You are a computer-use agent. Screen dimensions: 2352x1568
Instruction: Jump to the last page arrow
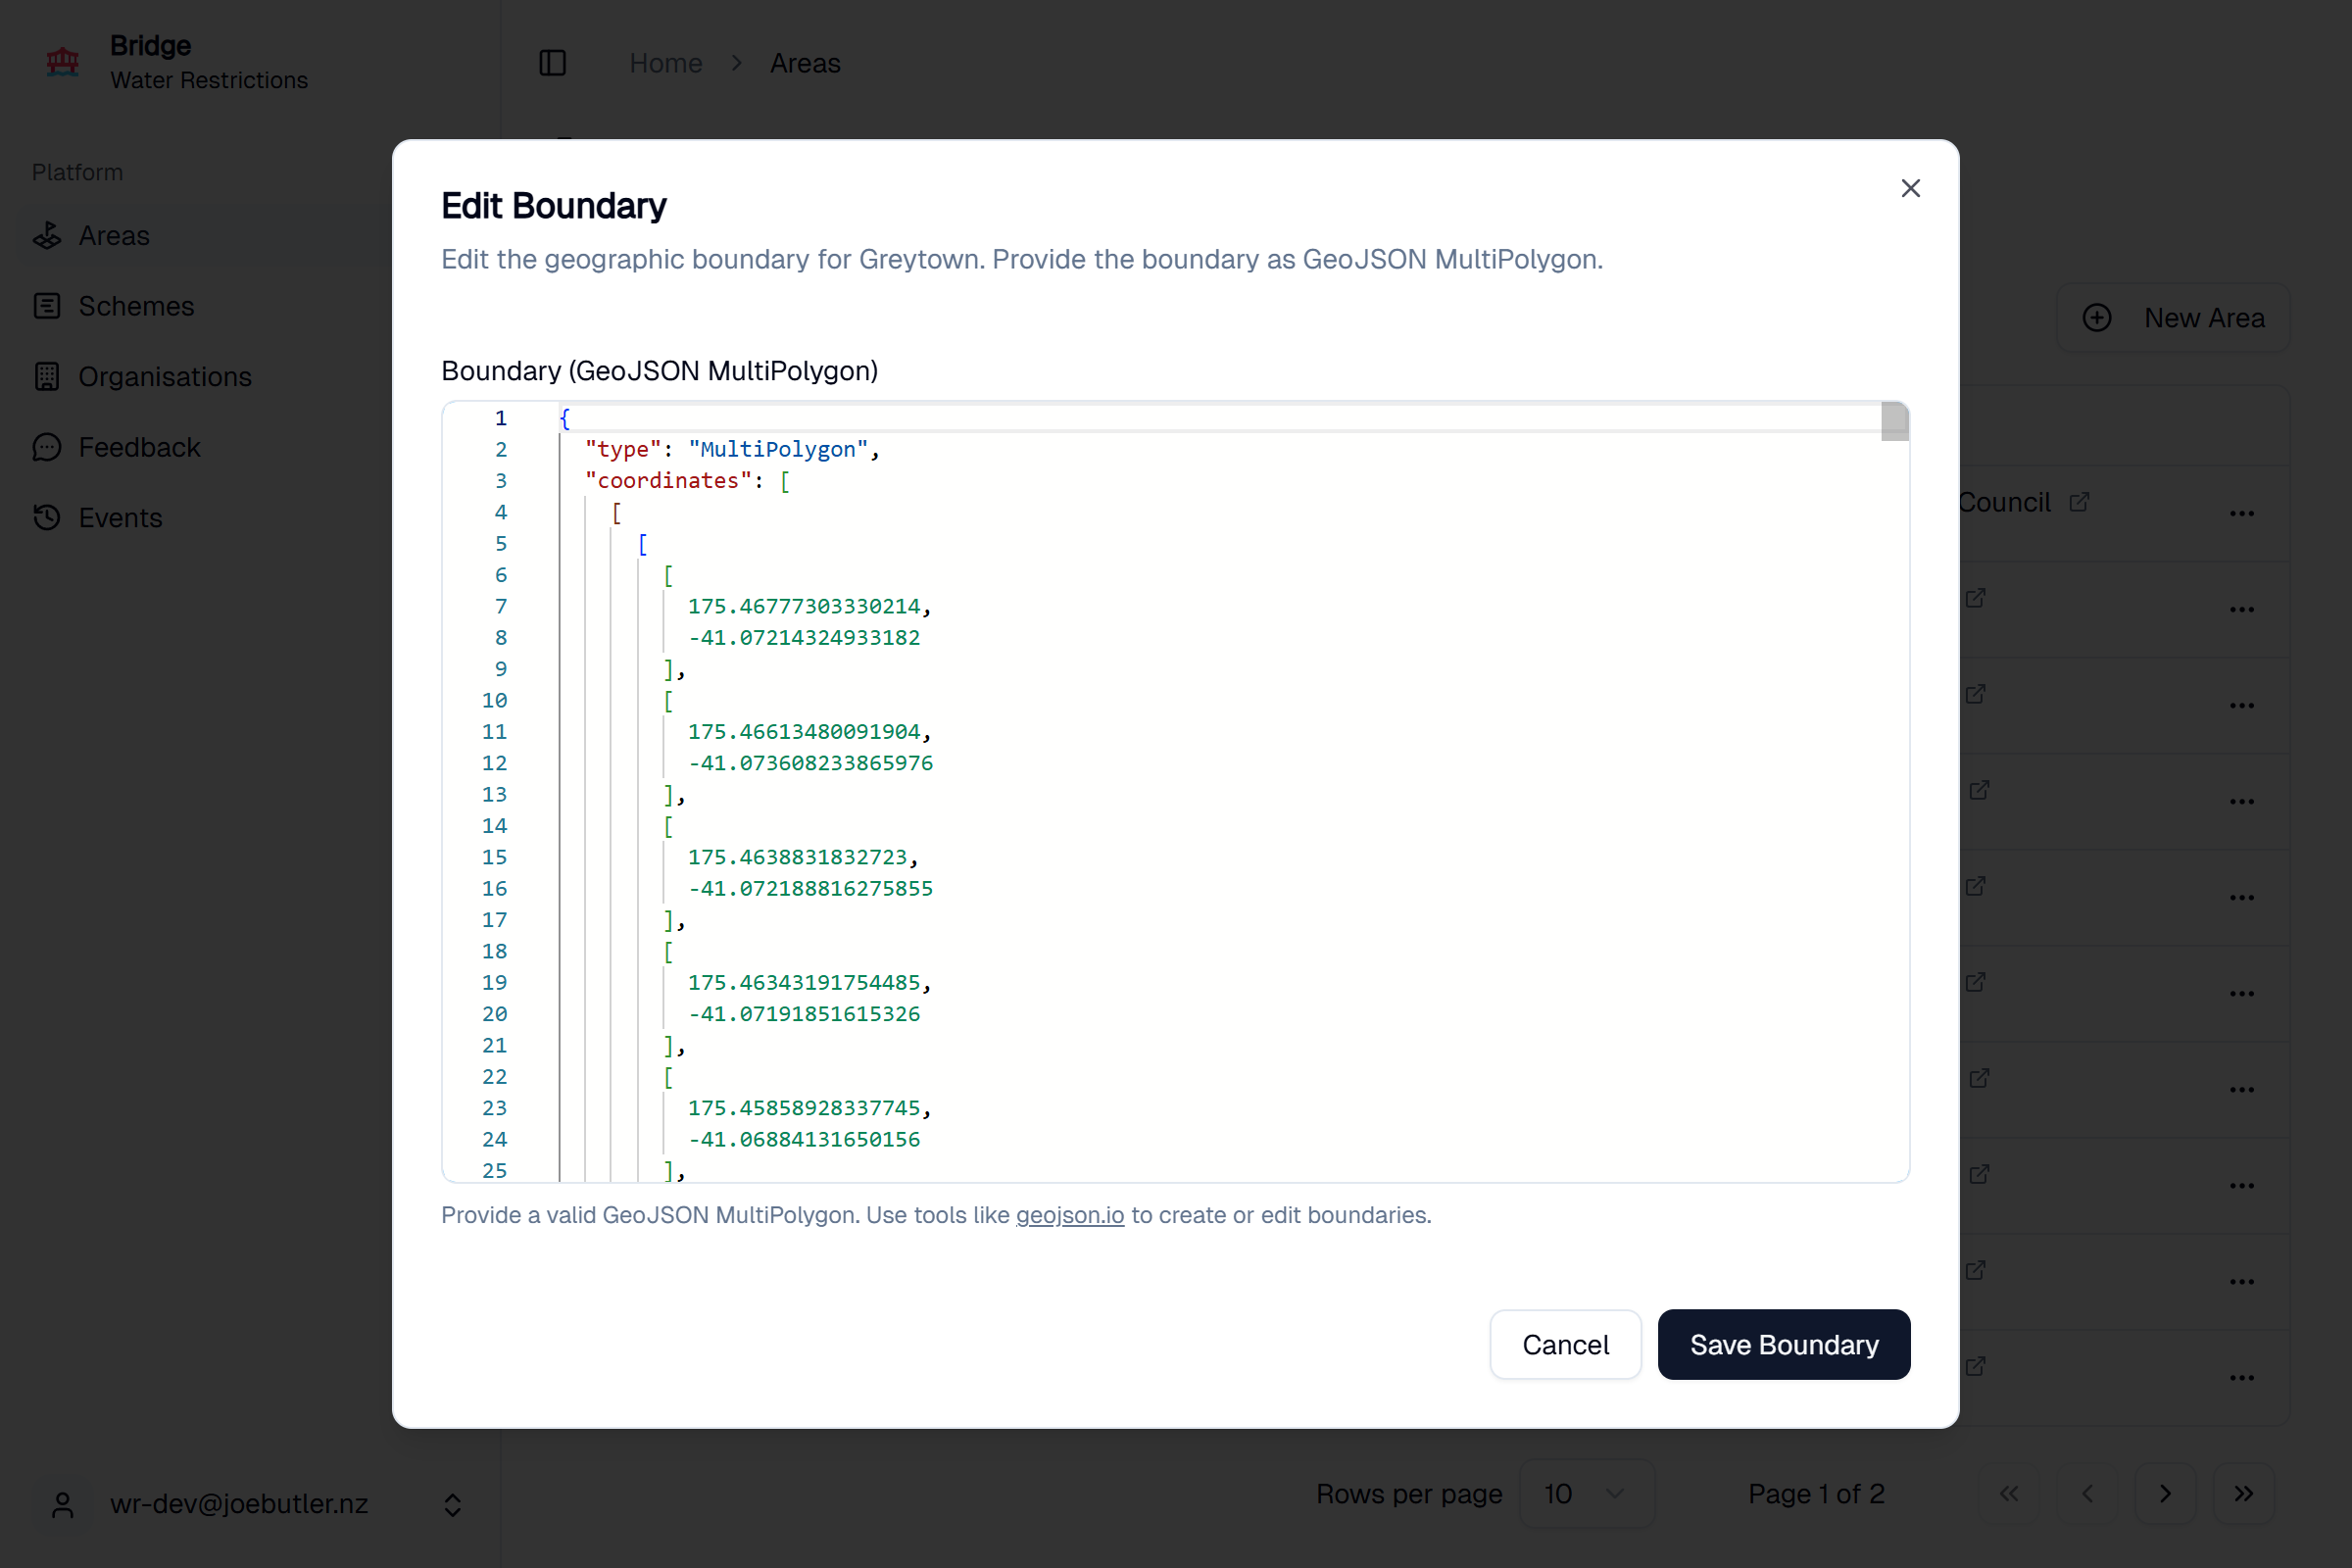tap(2243, 1494)
